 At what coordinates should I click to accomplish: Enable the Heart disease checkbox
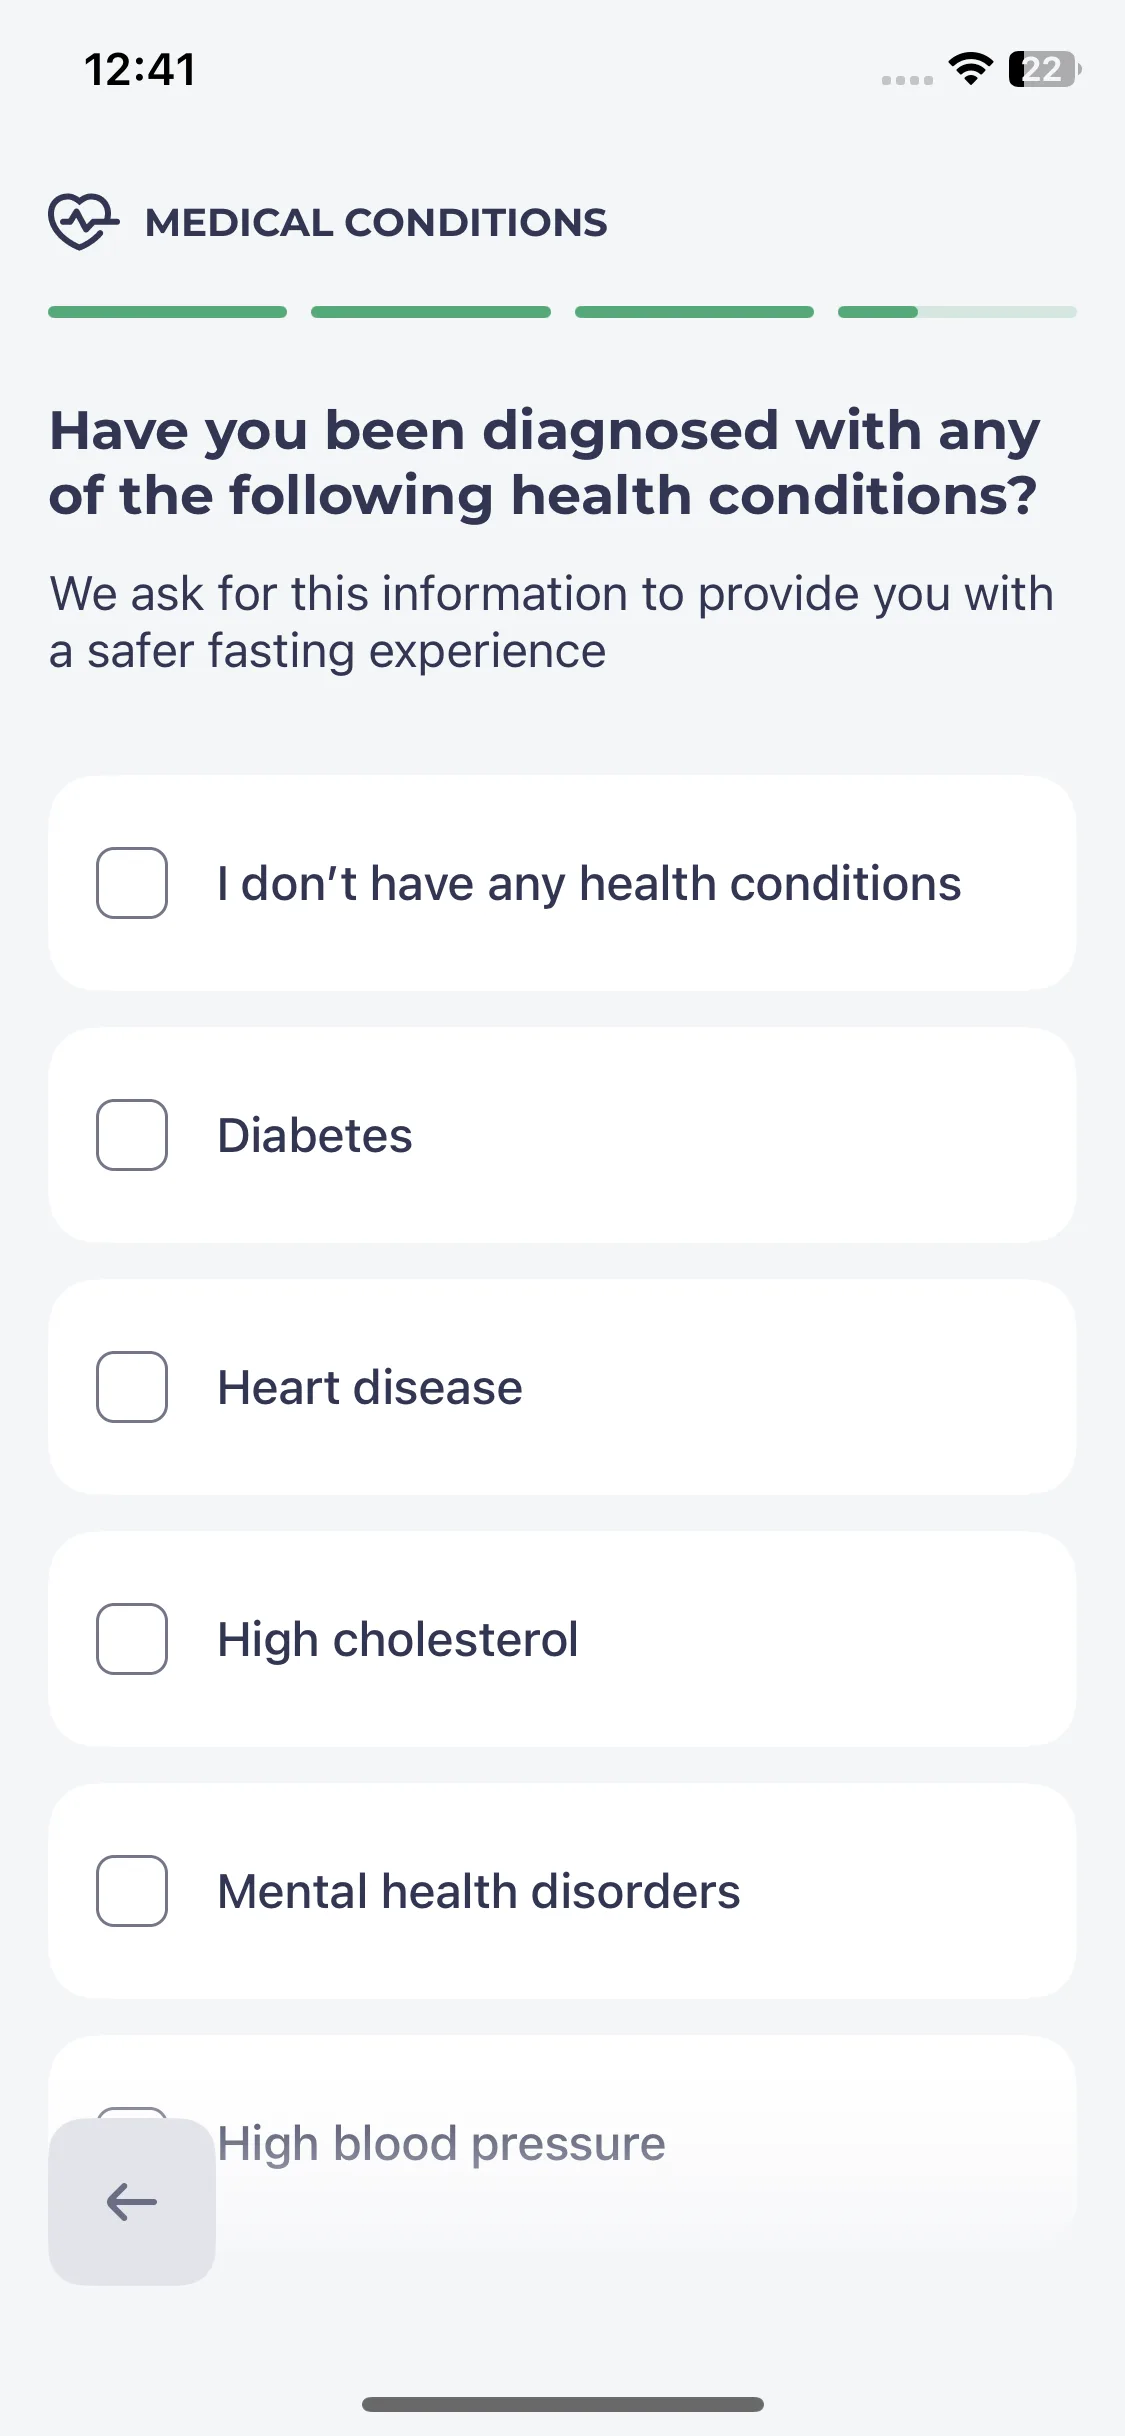pos(132,1387)
